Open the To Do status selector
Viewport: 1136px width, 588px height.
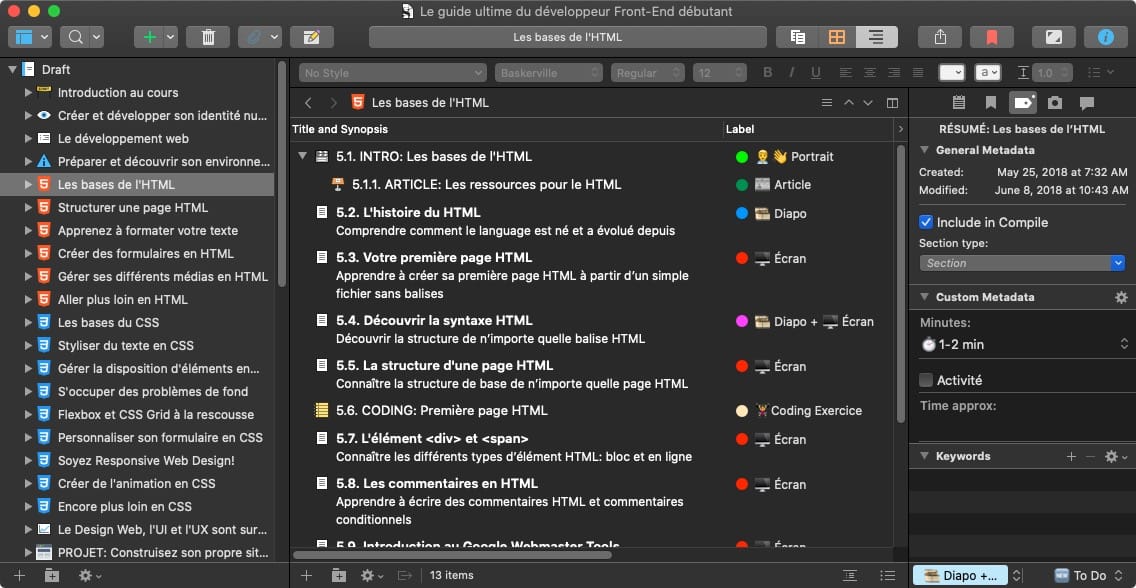(1090, 576)
